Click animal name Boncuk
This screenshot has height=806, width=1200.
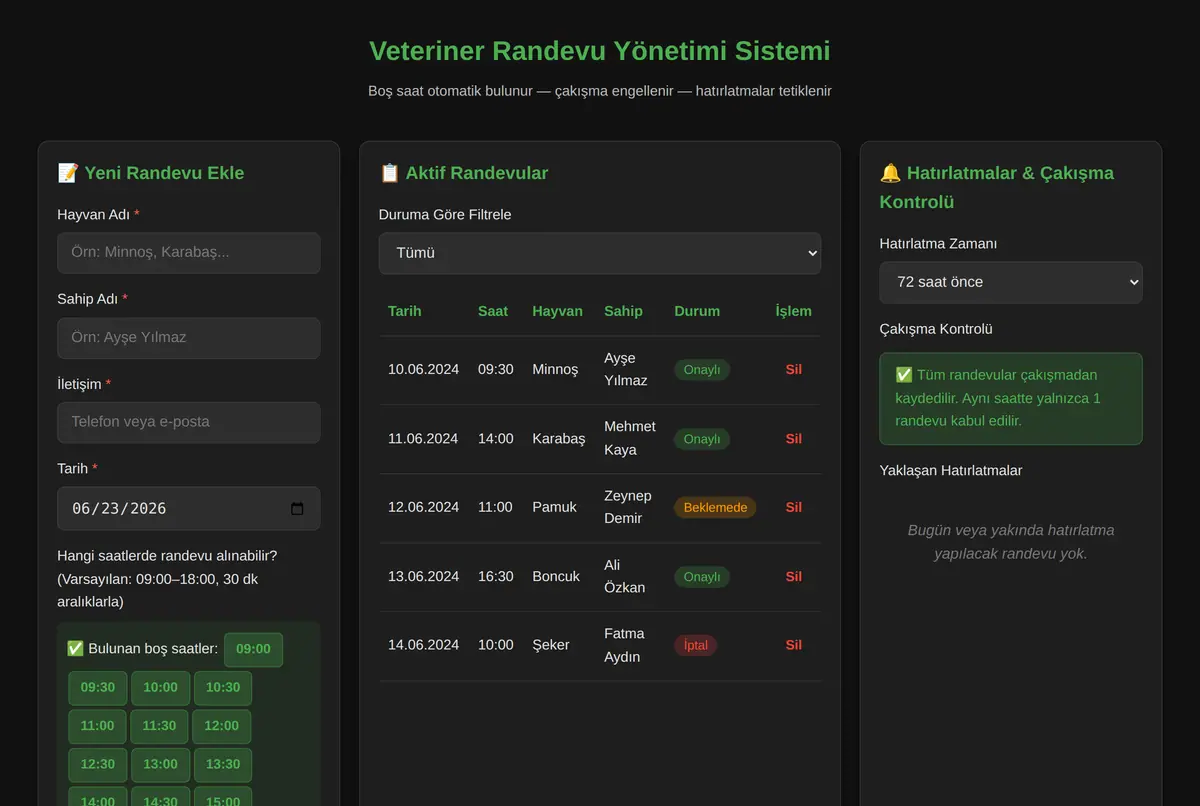click(x=556, y=576)
